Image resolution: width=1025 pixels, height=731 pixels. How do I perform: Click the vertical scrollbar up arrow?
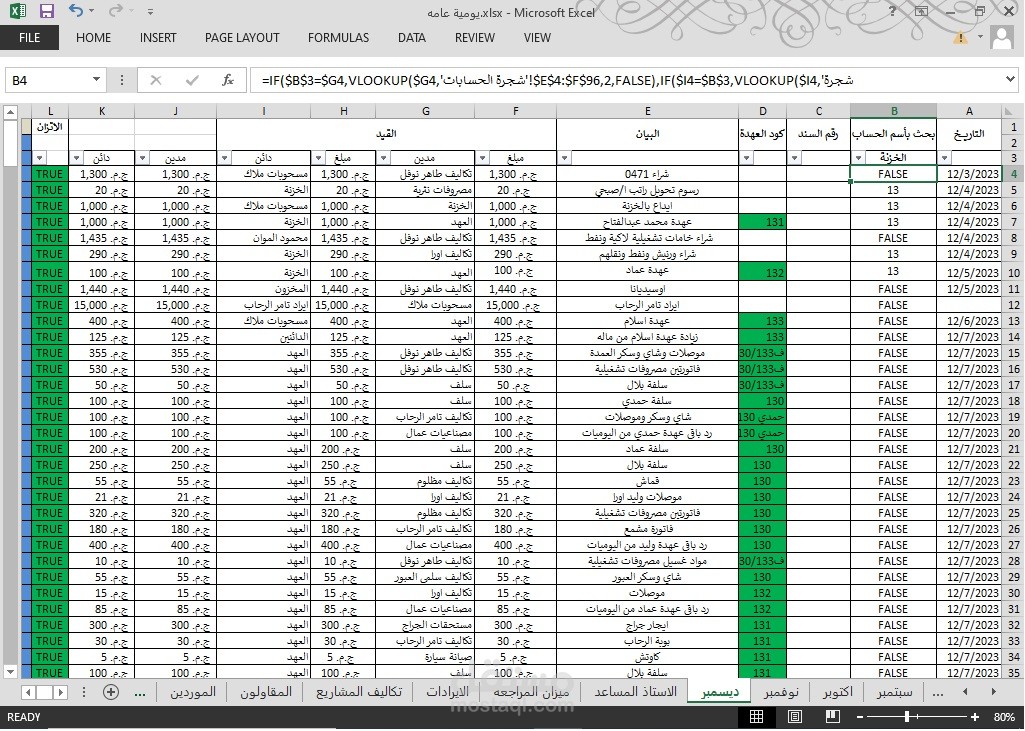pyautogui.click(x=10, y=112)
